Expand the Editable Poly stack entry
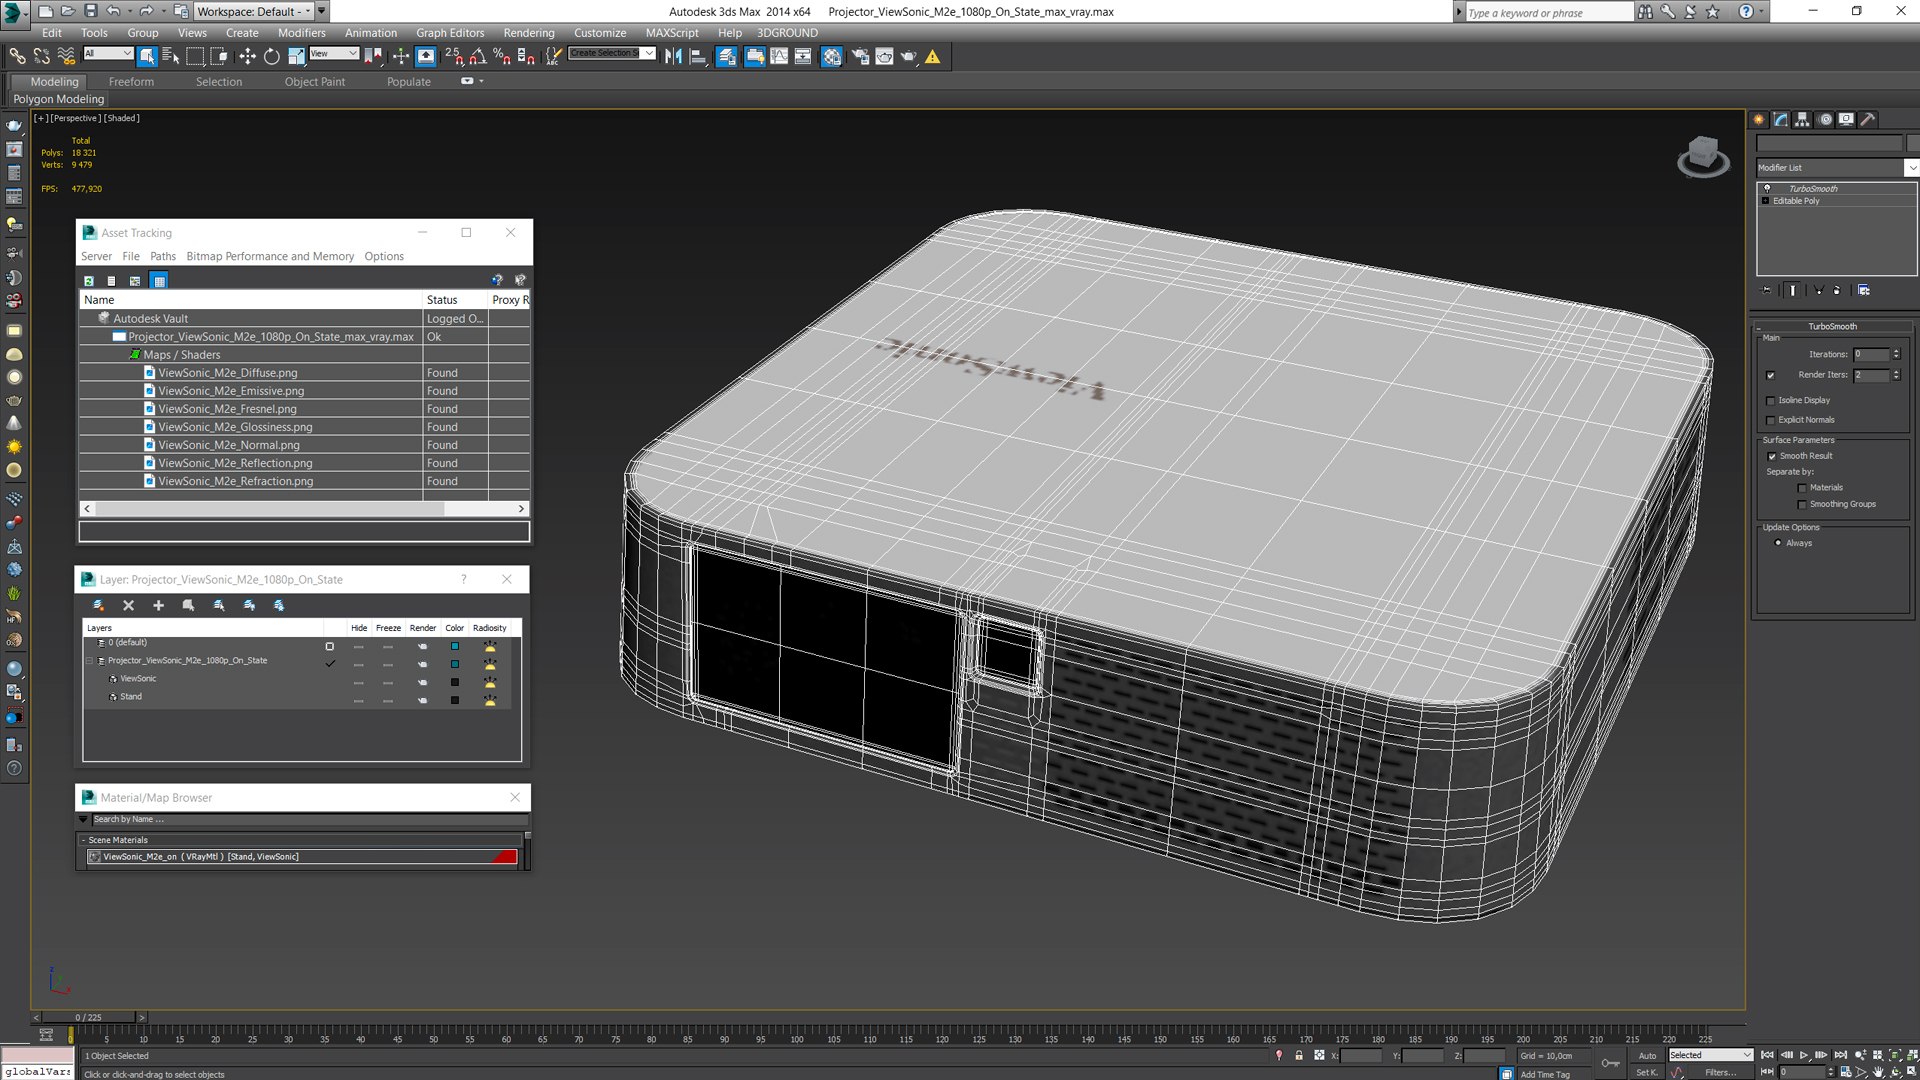Image resolution: width=1920 pixels, height=1080 pixels. pyautogui.click(x=1766, y=201)
